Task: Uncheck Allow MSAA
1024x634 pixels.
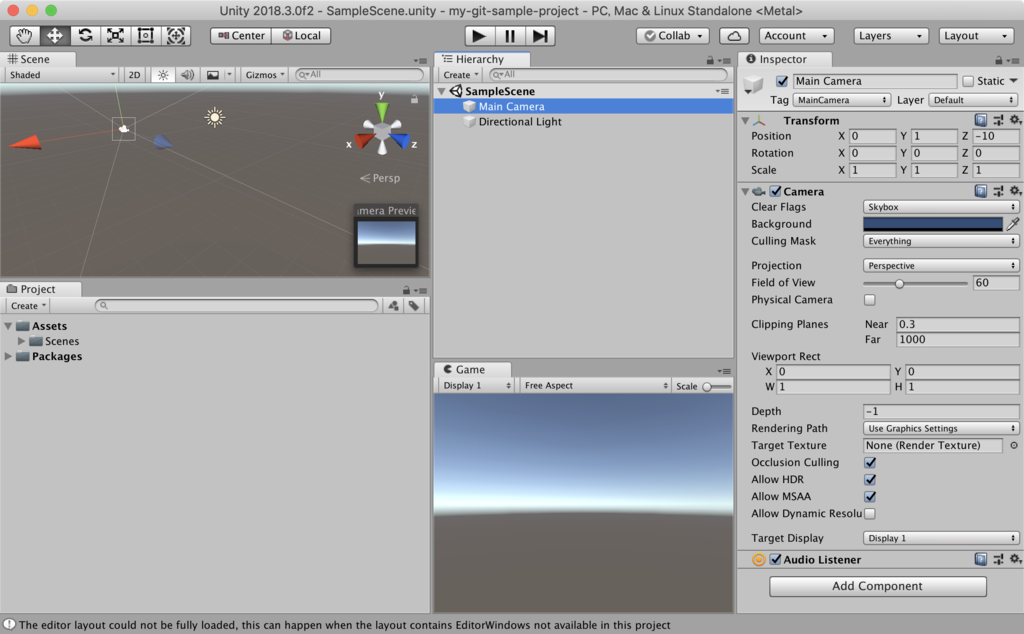Action: pos(870,496)
